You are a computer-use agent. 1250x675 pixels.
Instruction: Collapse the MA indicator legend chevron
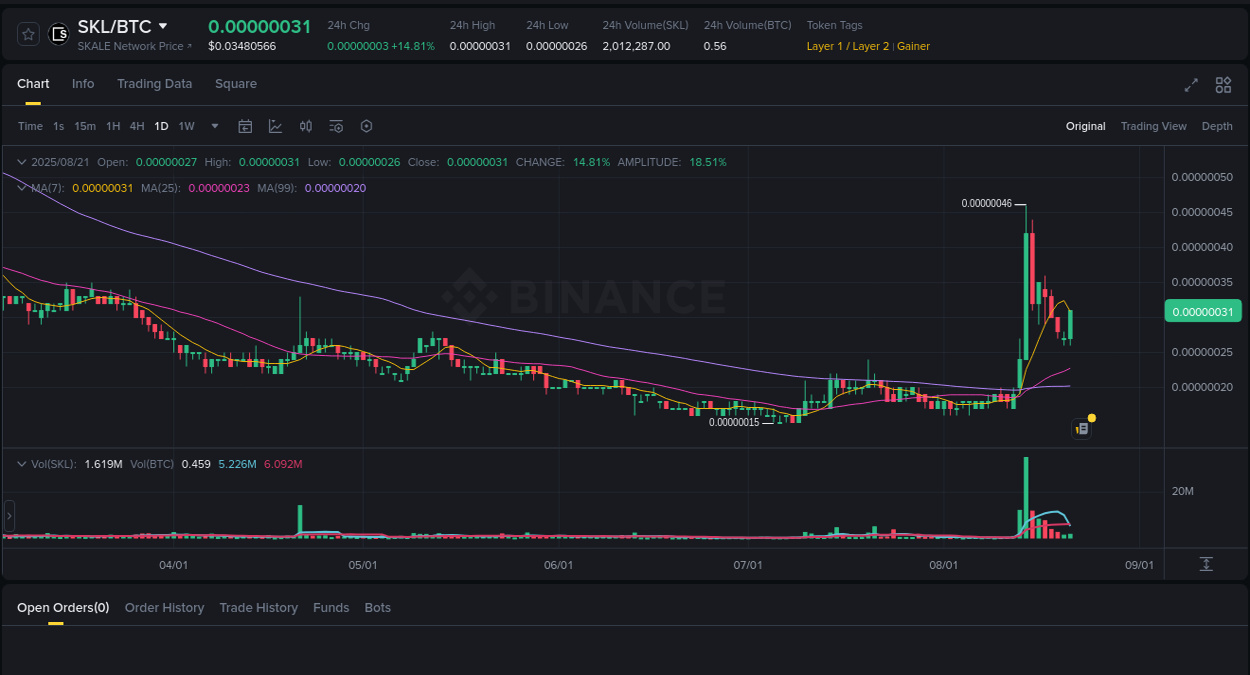click(x=22, y=188)
